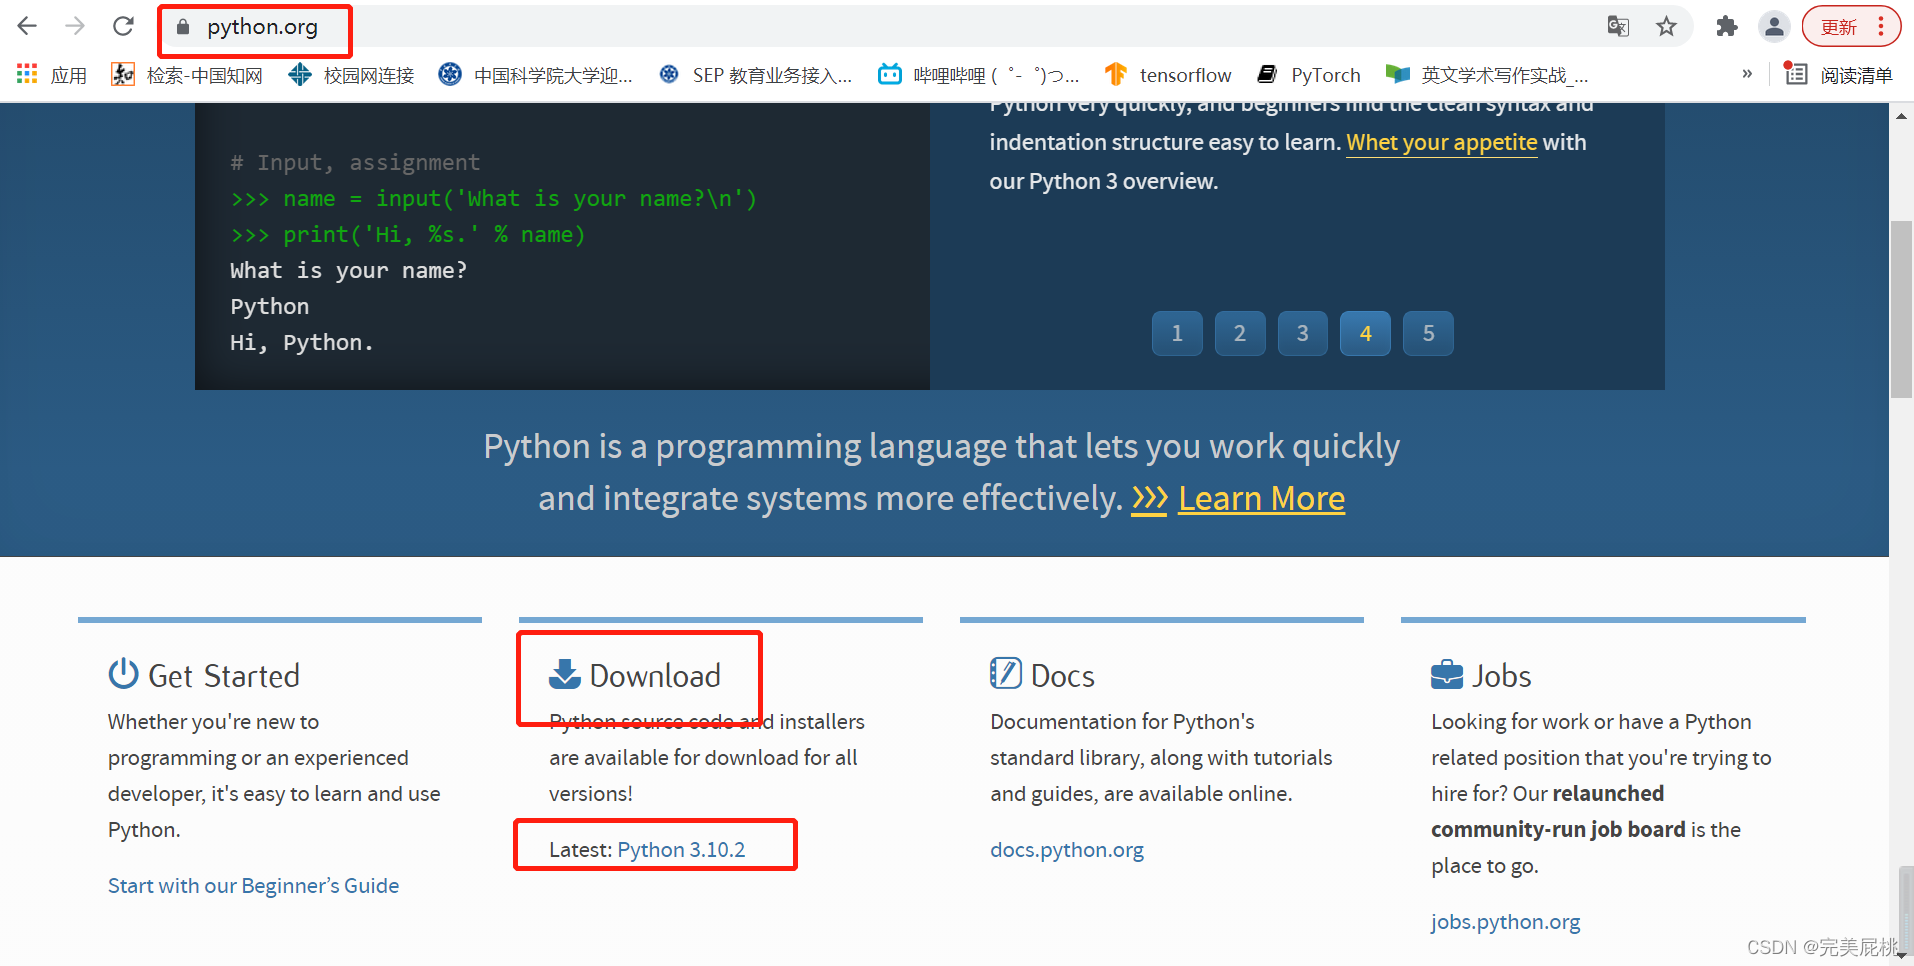Image resolution: width=1914 pixels, height=966 pixels.
Task: Click the triple chevron before Learn More
Action: coord(1149,498)
